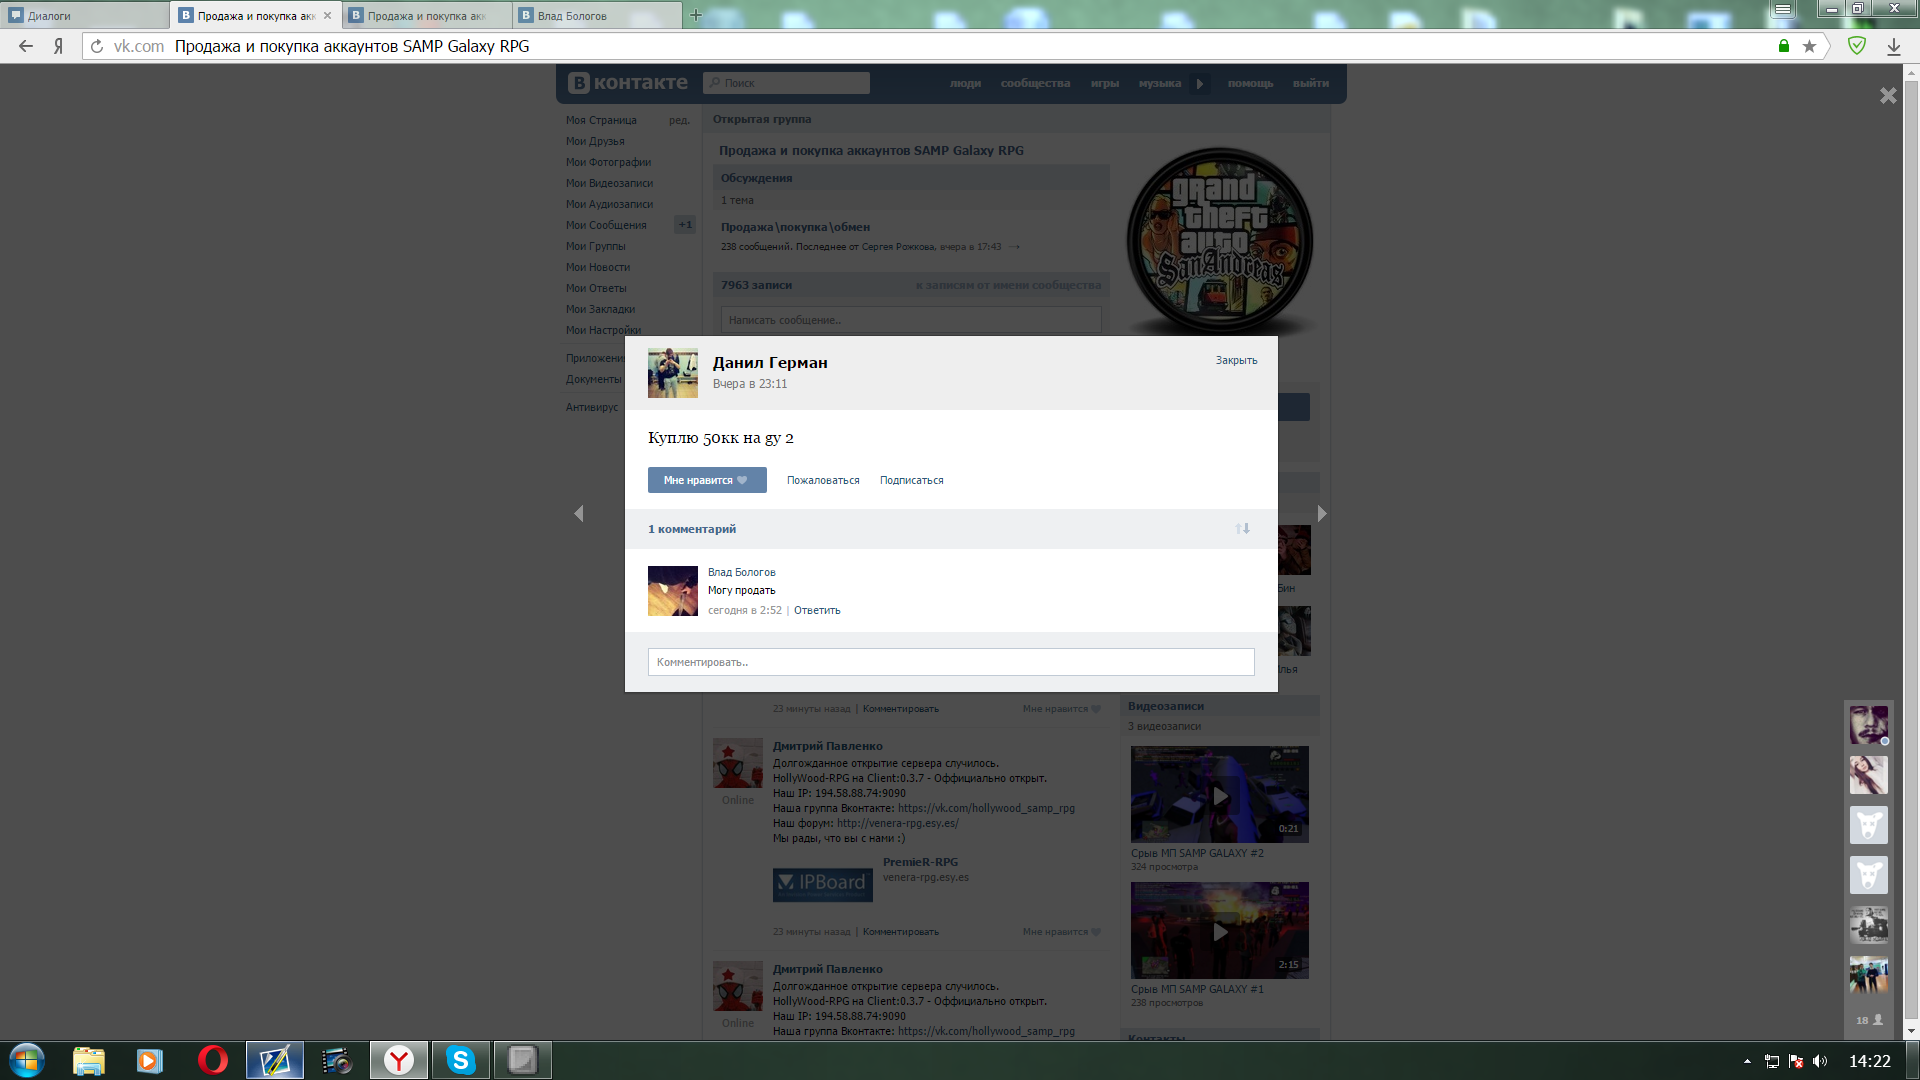Play the Срыв МП SAMP GALAXY #2 video
1920x1080 pixels.
point(1220,795)
